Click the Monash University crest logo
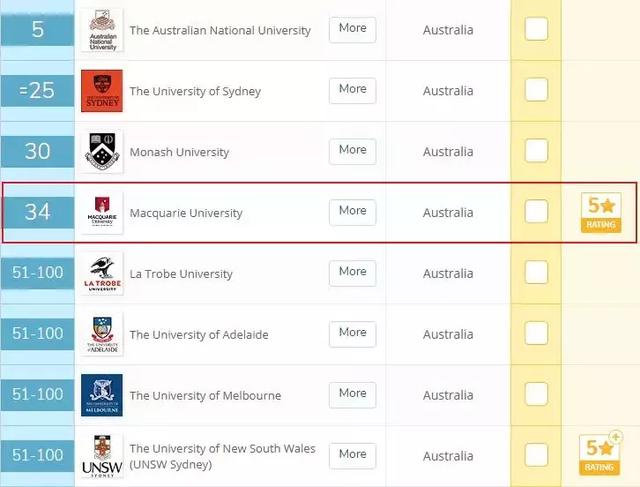Screen dimensions: 640x487 click(102, 151)
